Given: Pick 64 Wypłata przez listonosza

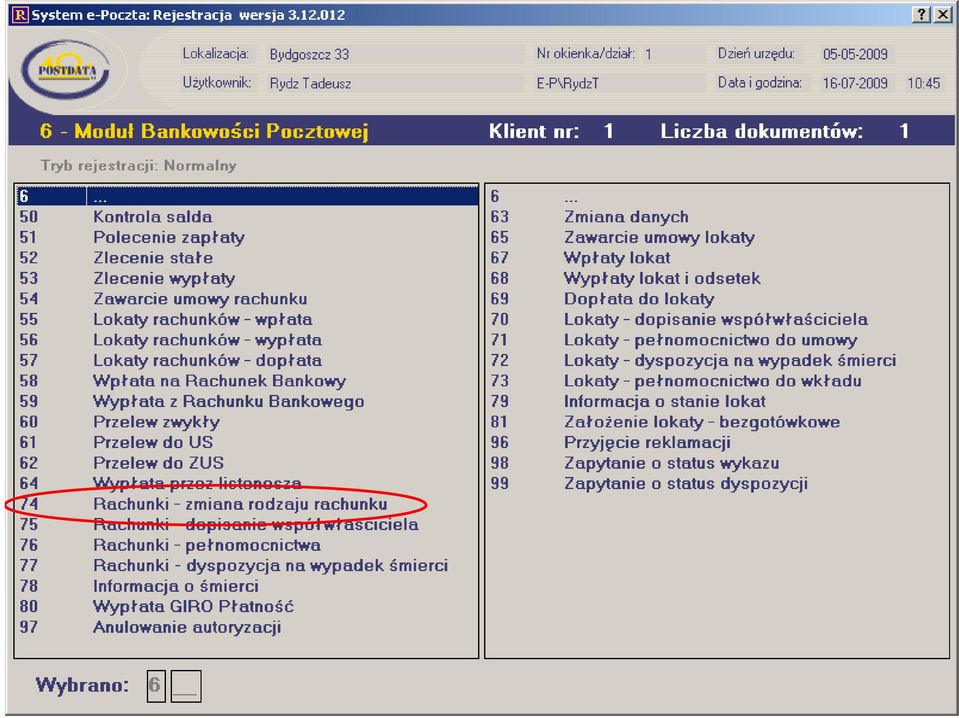Looking at the screenshot, I should (x=246, y=483).
